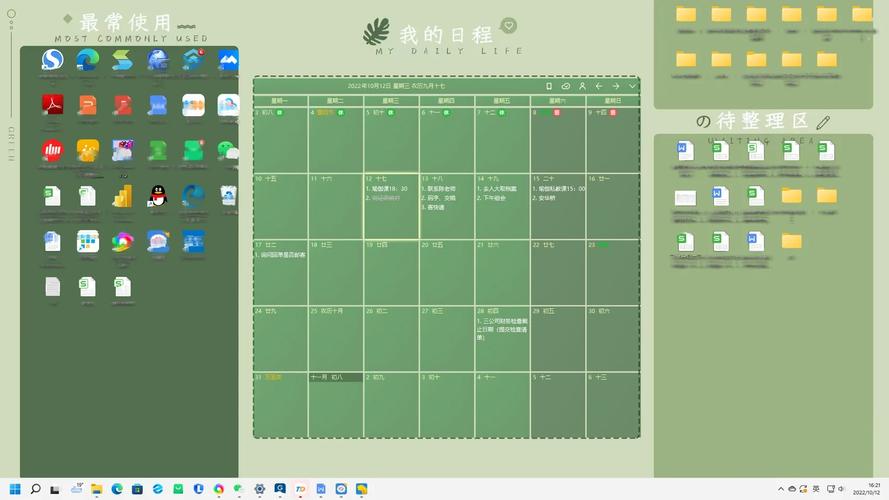The height and width of the screenshot is (500, 889).
Task: Open weather widget on taskbar
Action: click(x=77, y=488)
